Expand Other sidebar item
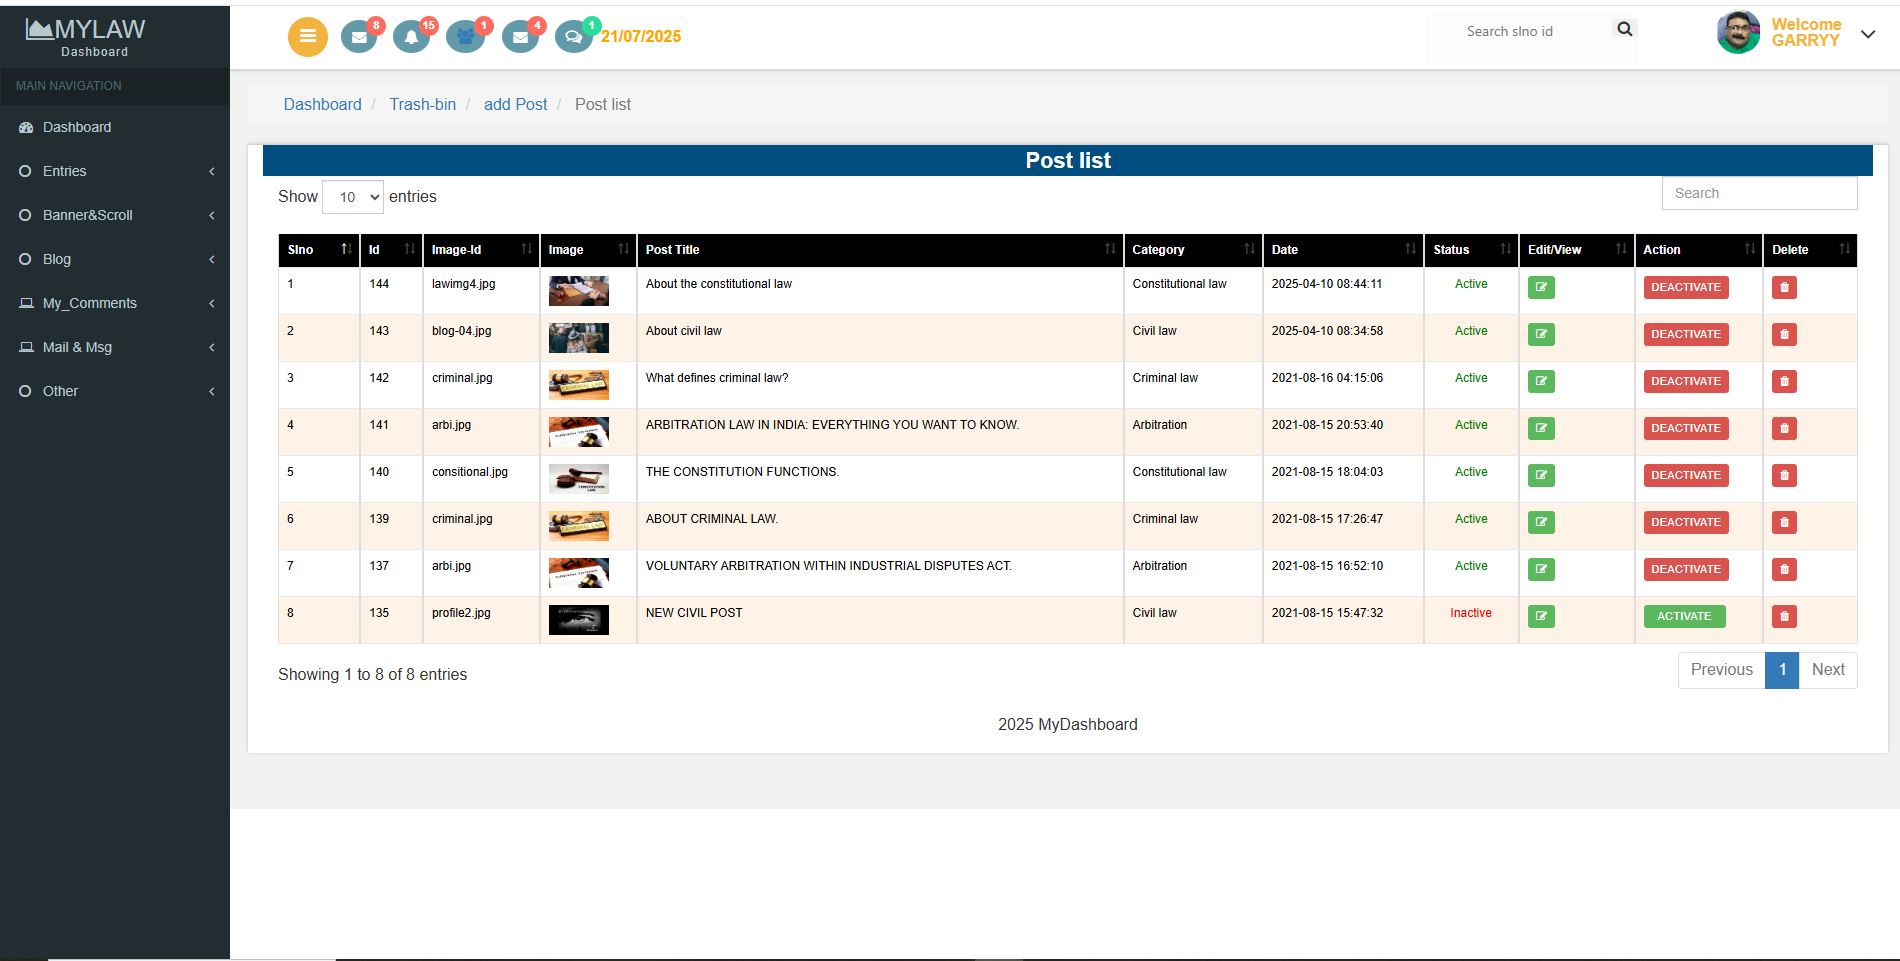Image resolution: width=1900 pixels, height=961 pixels. point(115,391)
